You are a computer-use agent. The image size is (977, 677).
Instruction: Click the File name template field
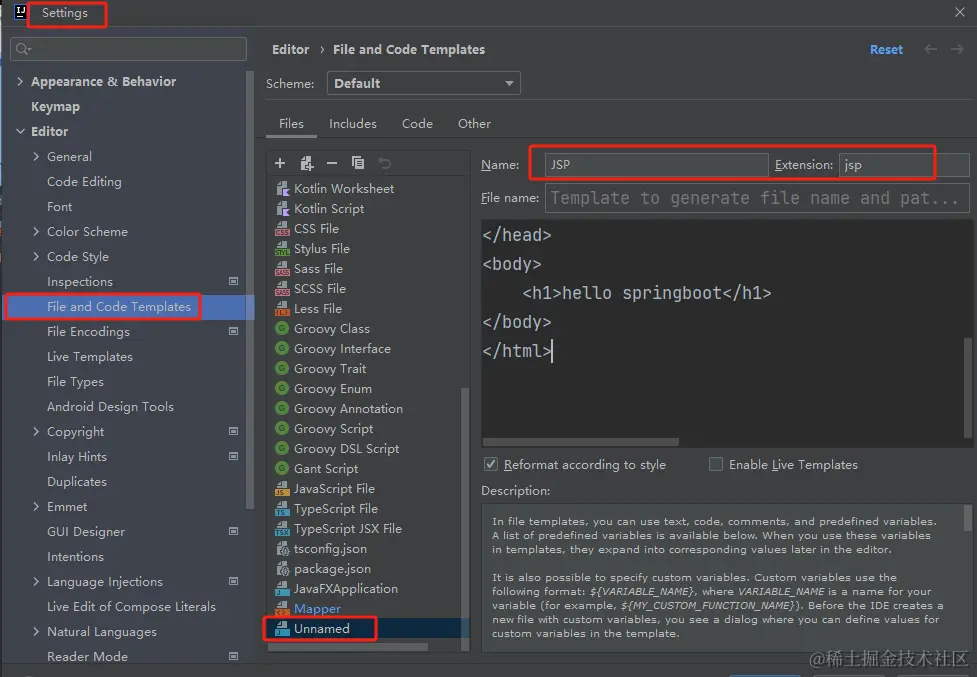(x=757, y=198)
